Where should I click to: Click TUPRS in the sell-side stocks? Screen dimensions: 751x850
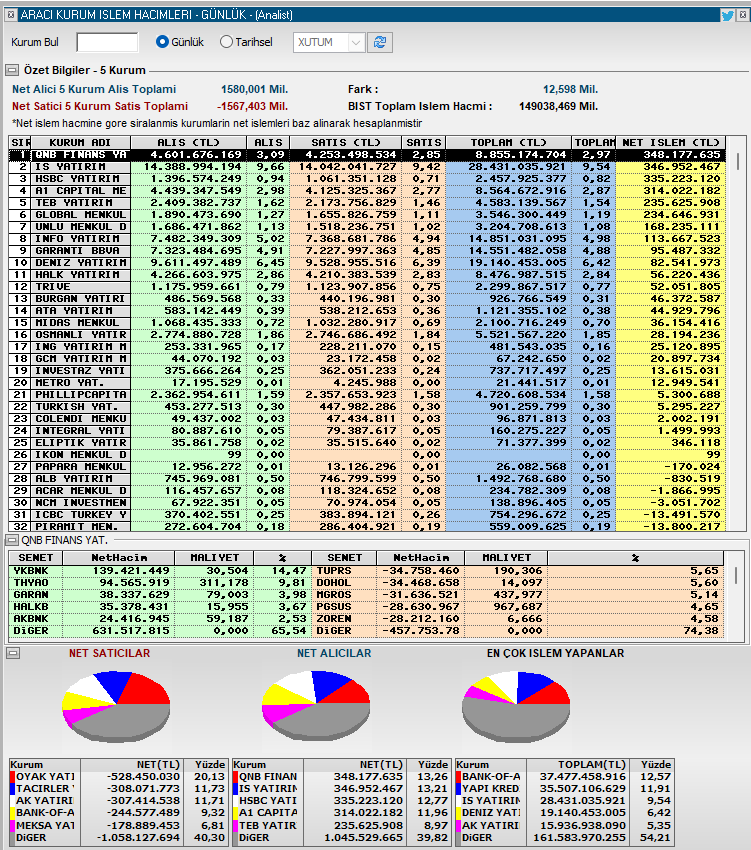pyautogui.click(x=334, y=571)
